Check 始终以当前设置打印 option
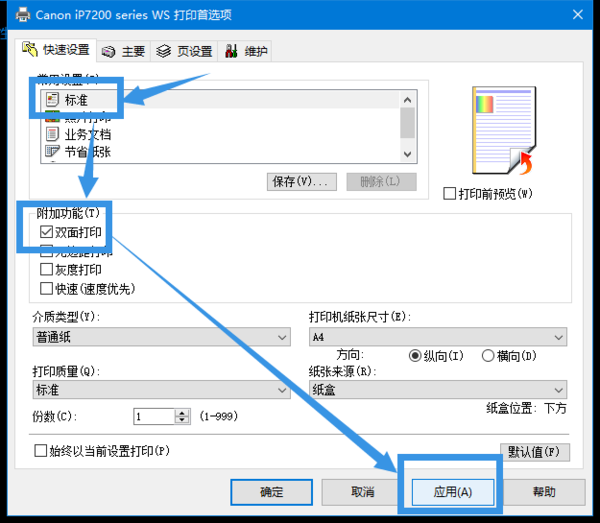 pyautogui.click(x=41, y=451)
